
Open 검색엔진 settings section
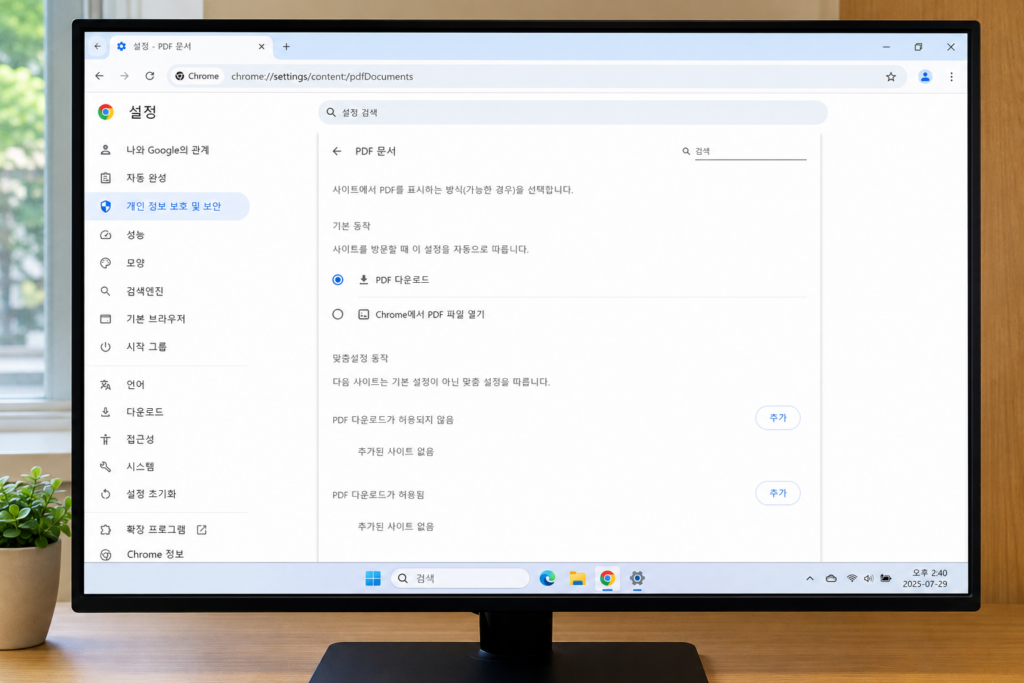168,291
